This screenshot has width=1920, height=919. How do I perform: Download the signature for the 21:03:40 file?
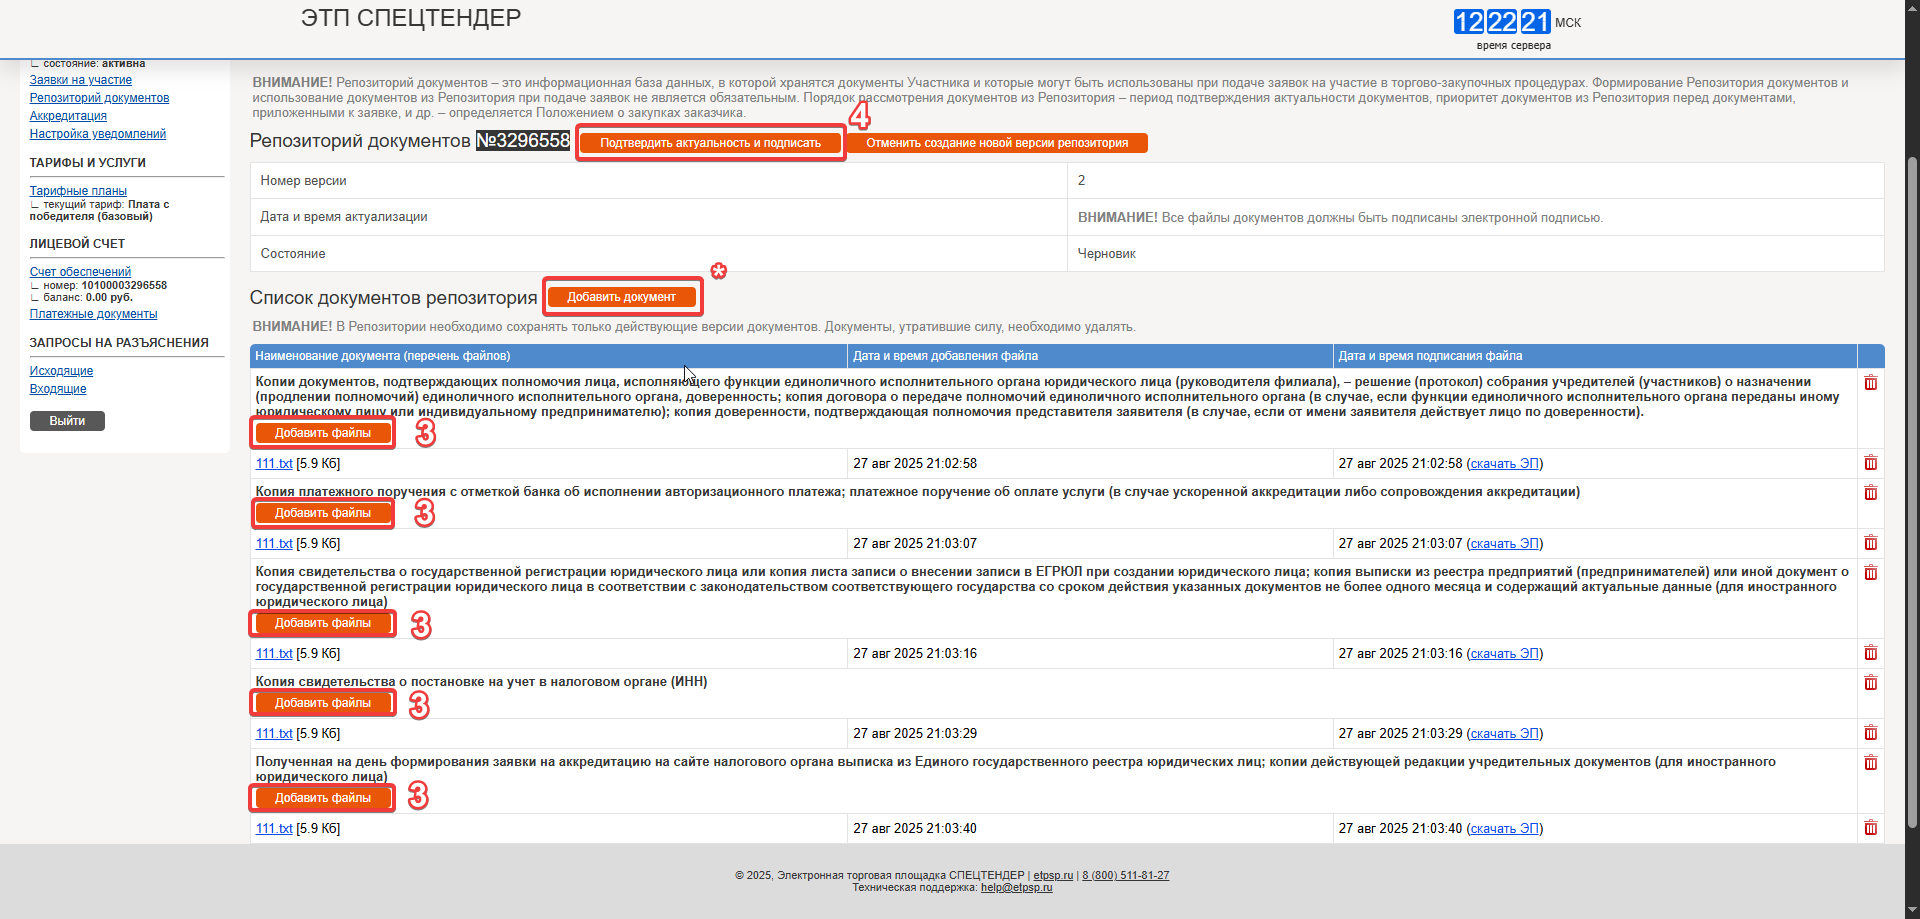point(1504,829)
